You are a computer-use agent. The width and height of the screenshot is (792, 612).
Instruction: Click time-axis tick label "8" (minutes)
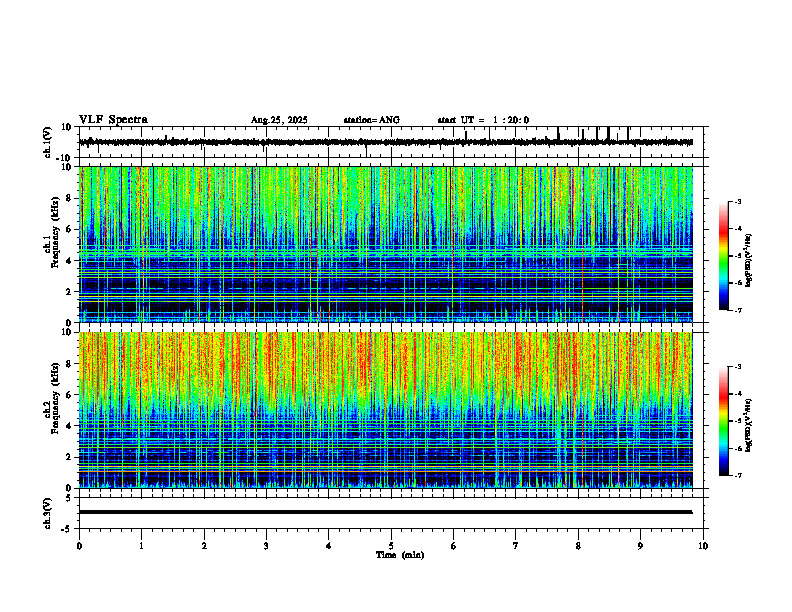pos(578,546)
